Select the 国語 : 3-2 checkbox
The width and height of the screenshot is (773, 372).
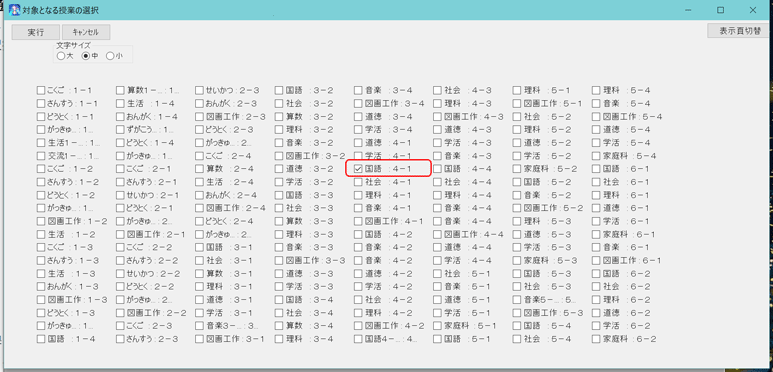[279, 91]
